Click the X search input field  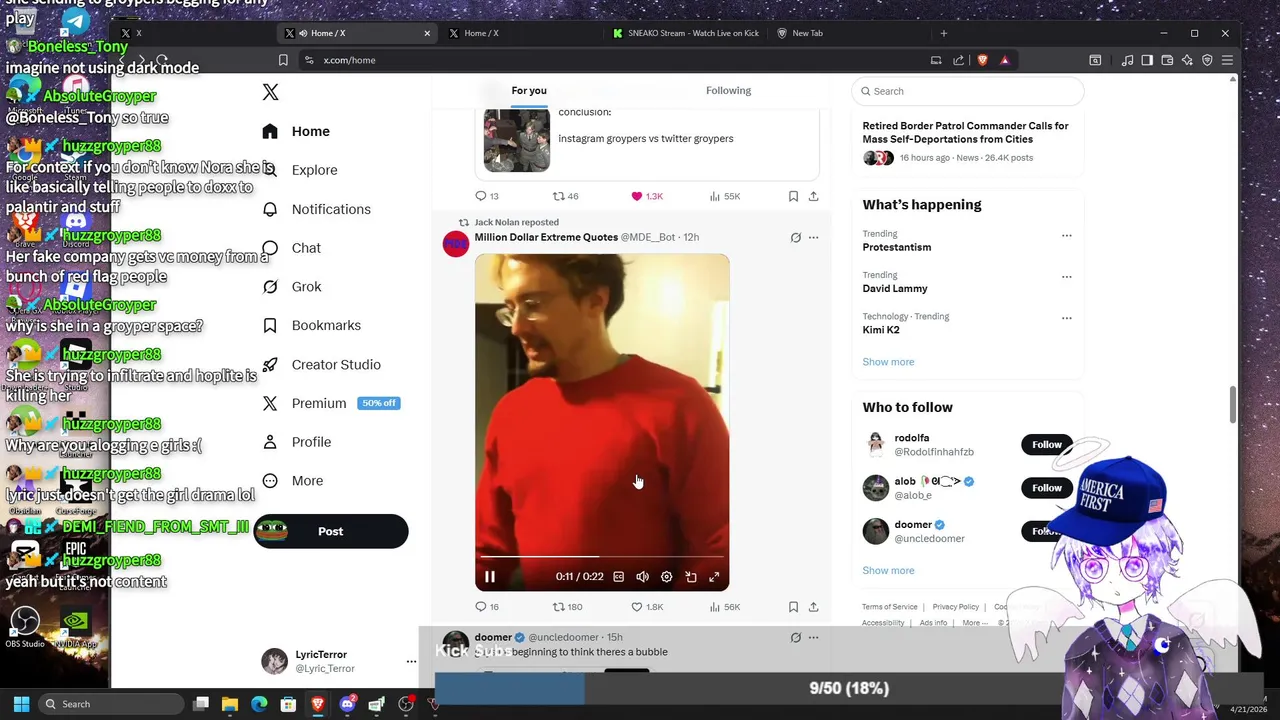tap(967, 91)
